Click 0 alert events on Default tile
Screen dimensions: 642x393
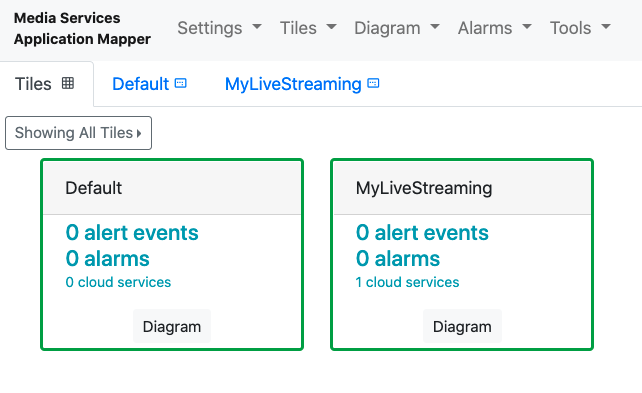point(132,233)
